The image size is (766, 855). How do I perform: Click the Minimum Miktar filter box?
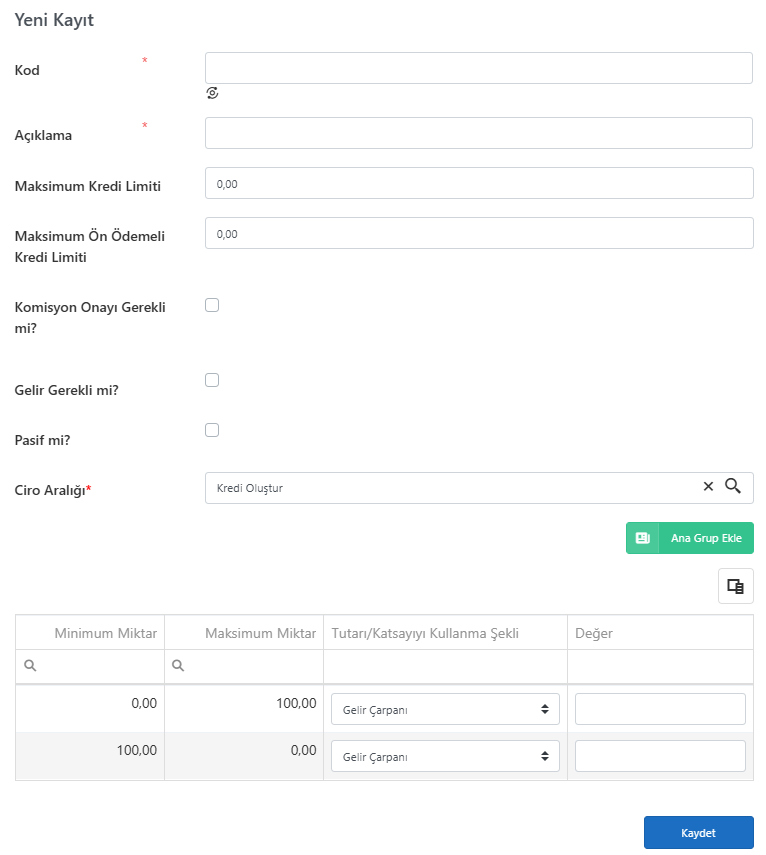click(90, 666)
